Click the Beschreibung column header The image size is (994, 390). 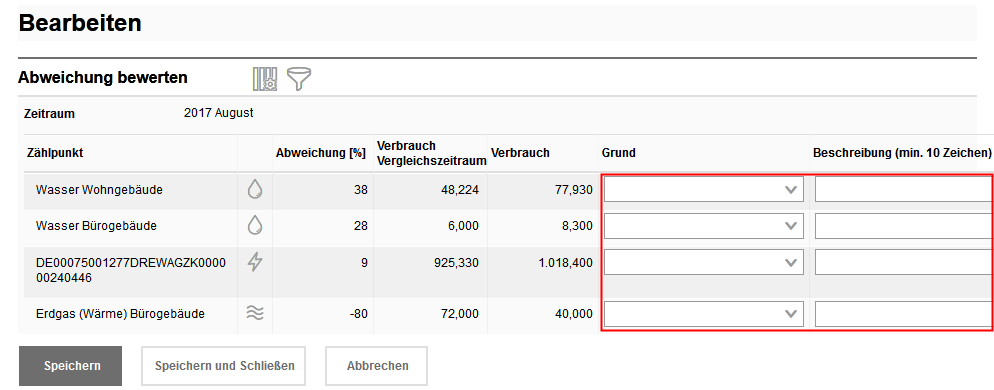point(901,153)
